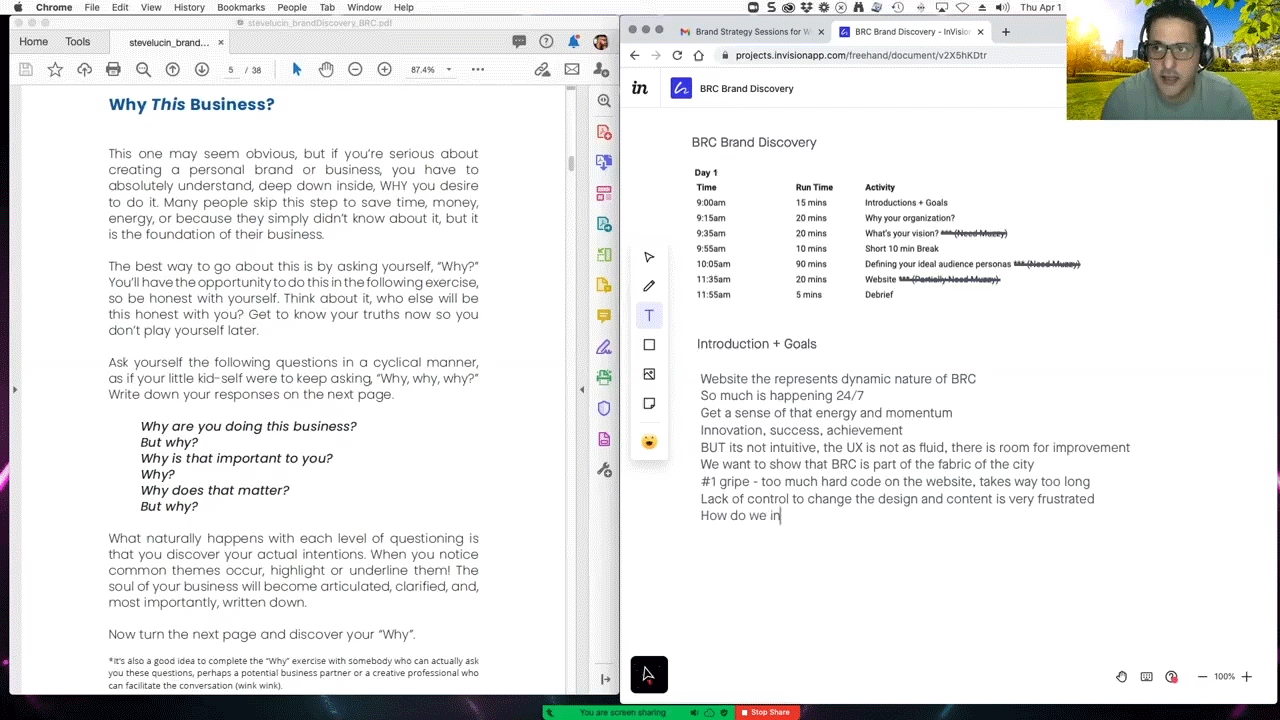This screenshot has width=1280, height=720.
Task: Zoom out with the minus circle icon
Action: coord(355,69)
